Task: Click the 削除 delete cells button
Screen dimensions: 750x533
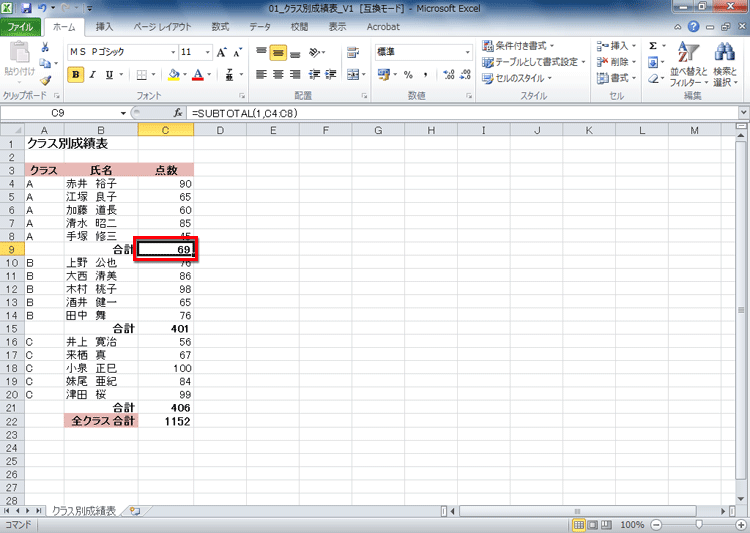Action: (x=616, y=62)
